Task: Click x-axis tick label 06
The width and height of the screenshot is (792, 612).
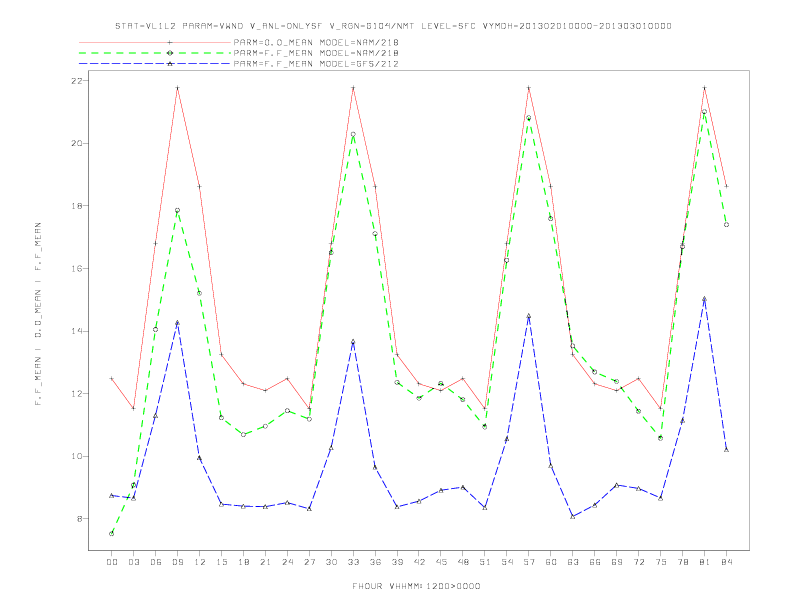Action: pyautogui.click(x=156, y=562)
